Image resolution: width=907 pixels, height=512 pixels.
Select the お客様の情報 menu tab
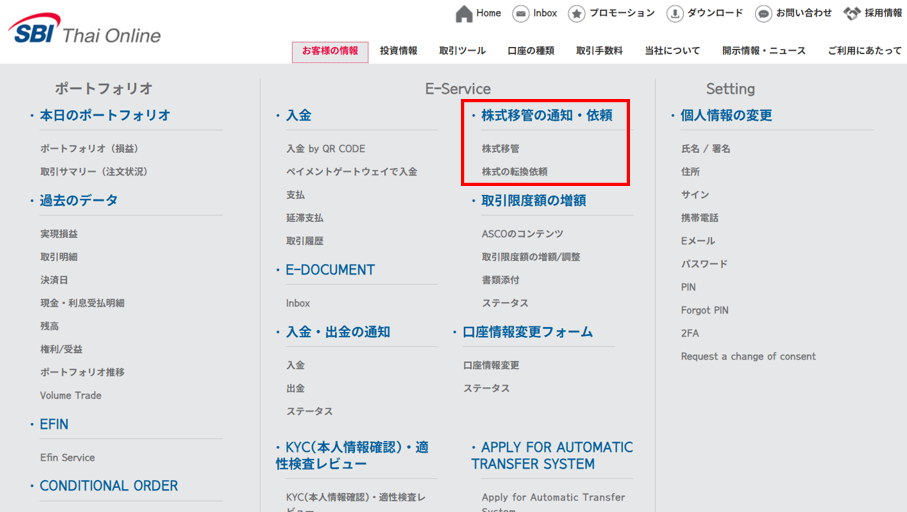pos(330,51)
